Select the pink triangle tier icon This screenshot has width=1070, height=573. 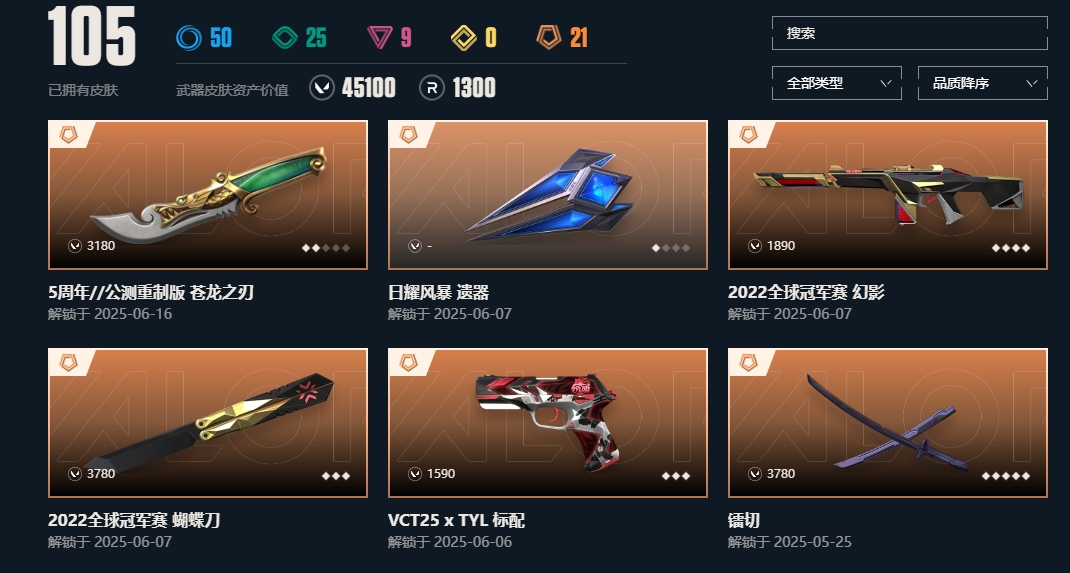point(379,38)
